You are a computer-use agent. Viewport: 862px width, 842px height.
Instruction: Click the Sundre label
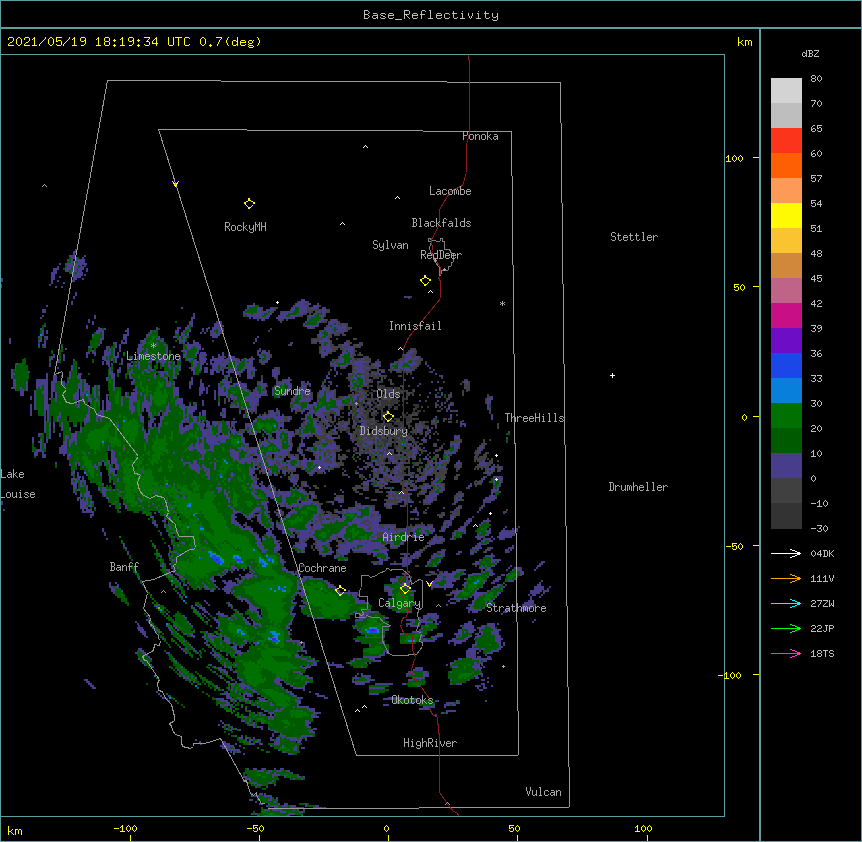click(x=292, y=391)
